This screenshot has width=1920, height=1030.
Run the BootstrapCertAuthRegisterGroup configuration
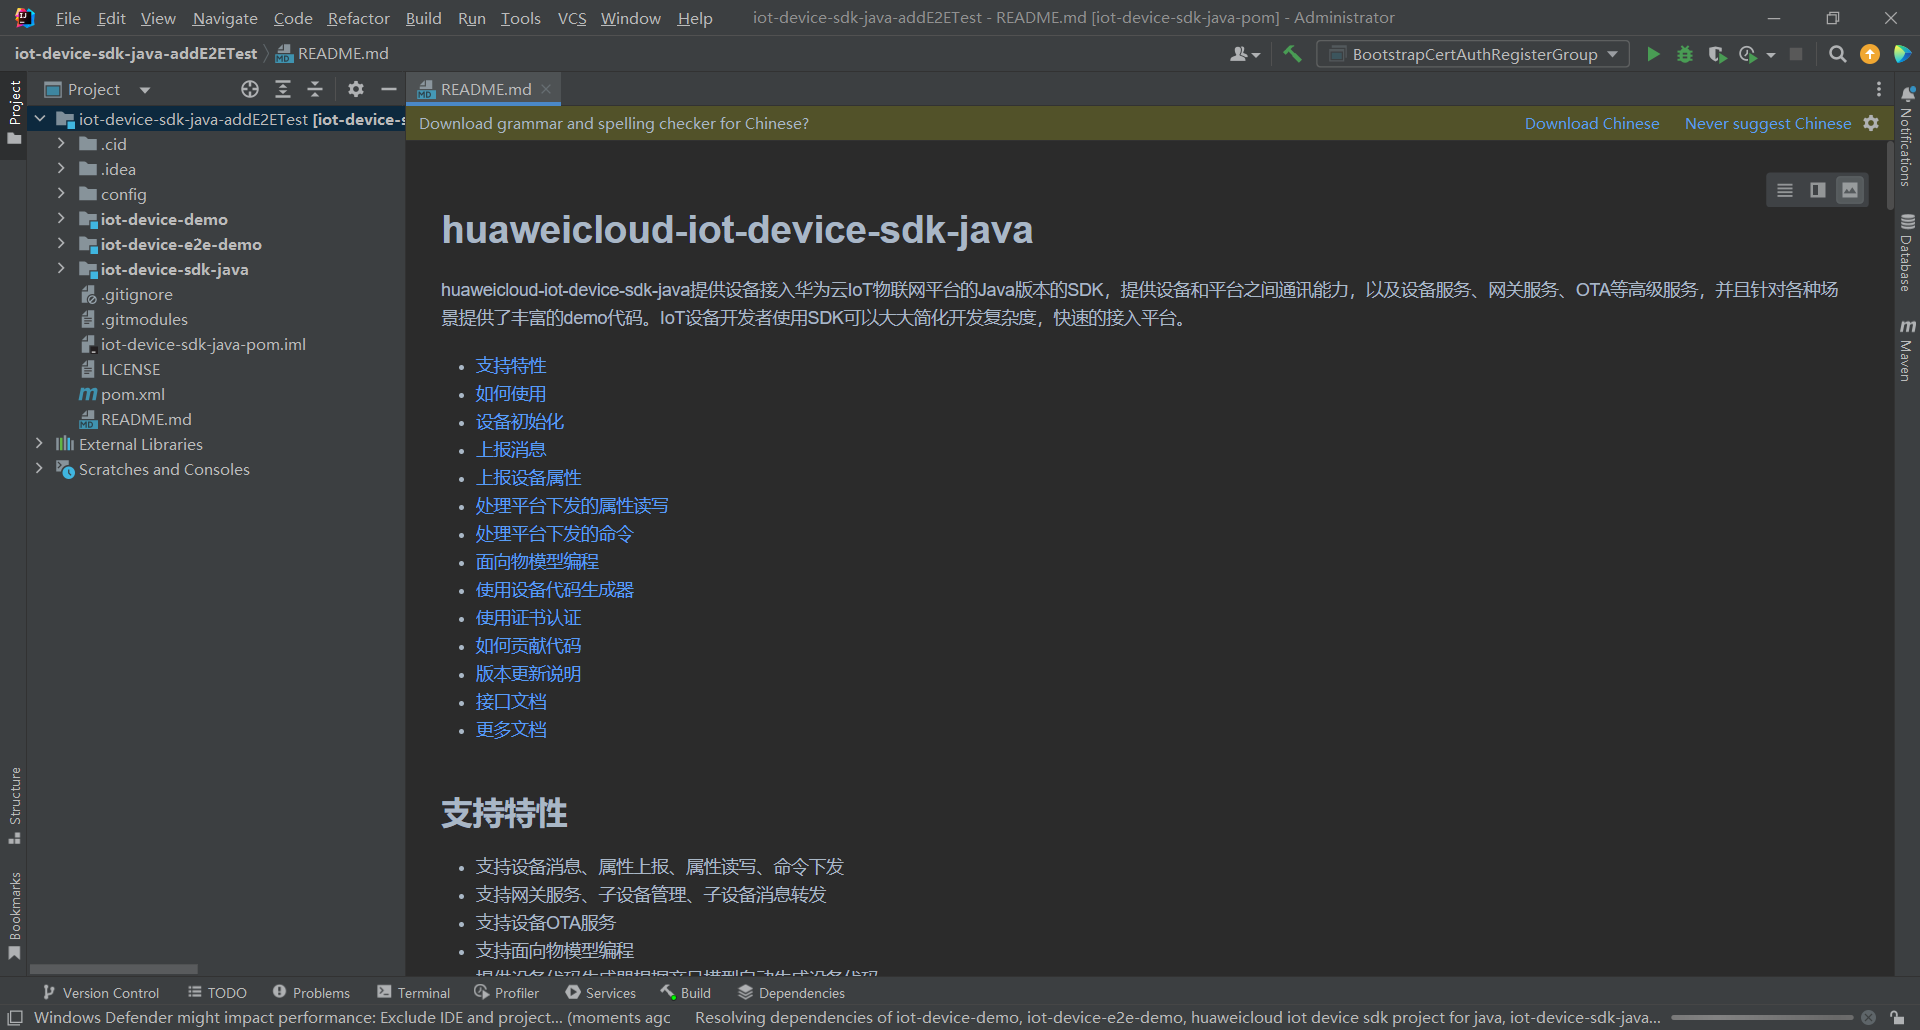1653,54
